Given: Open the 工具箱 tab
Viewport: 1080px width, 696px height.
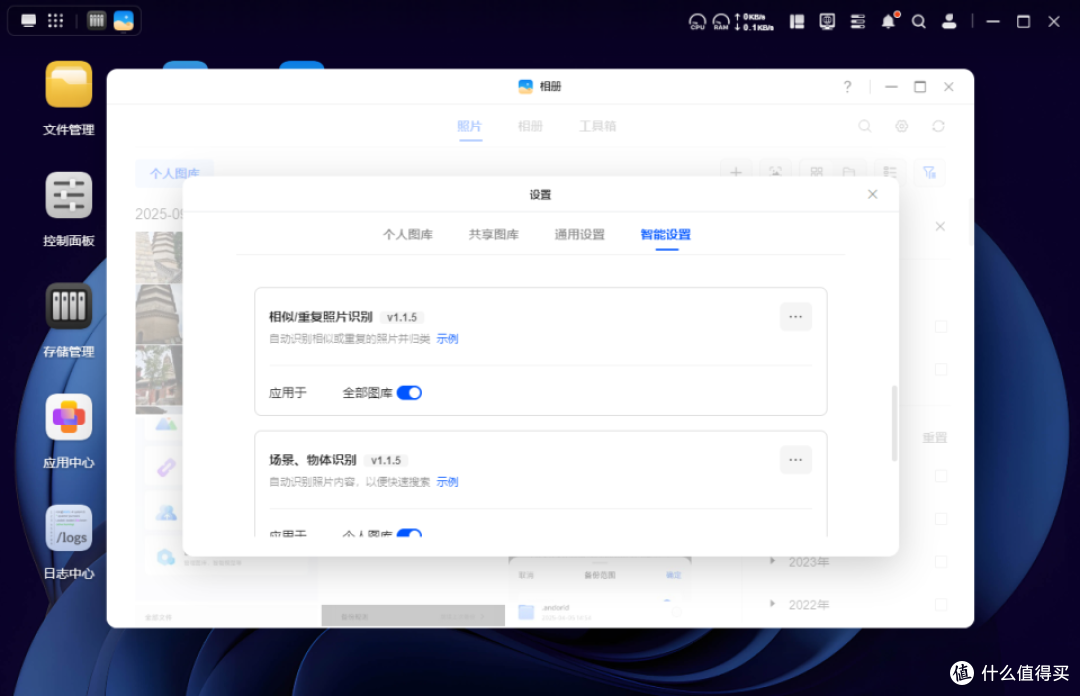Looking at the screenshot, I should click(597, 126).
